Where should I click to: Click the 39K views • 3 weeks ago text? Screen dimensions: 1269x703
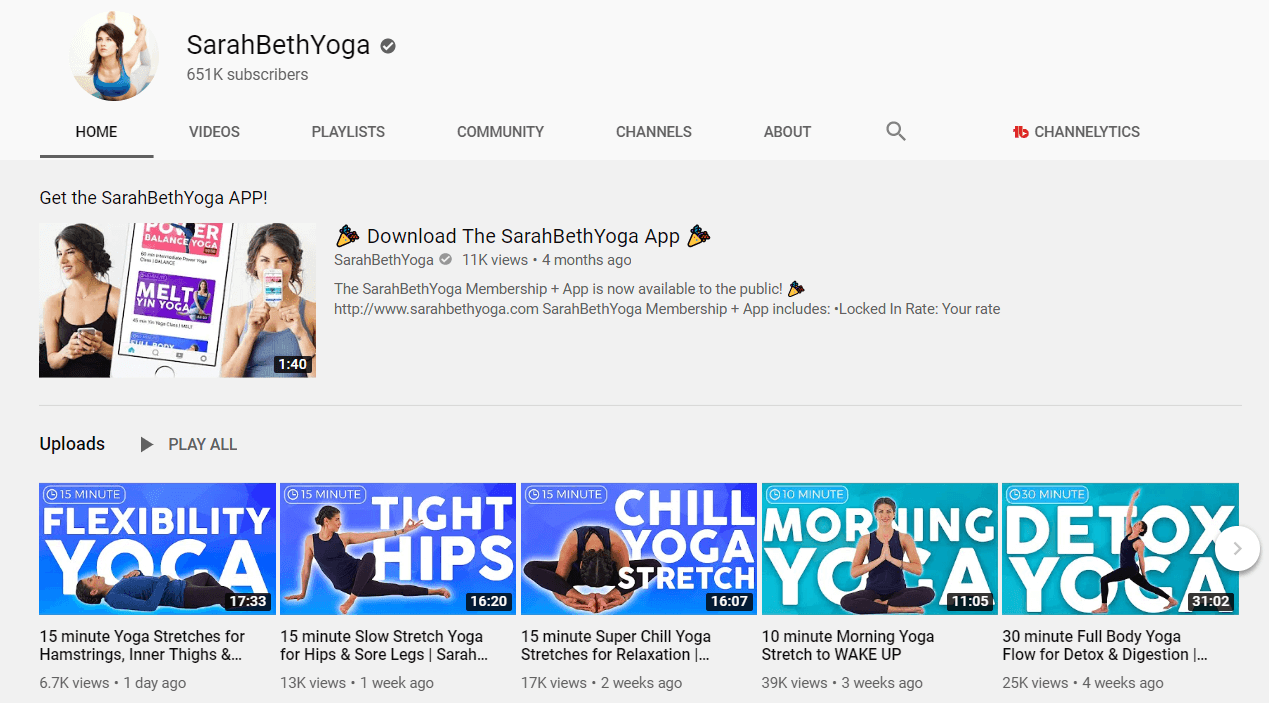(842, 683)
